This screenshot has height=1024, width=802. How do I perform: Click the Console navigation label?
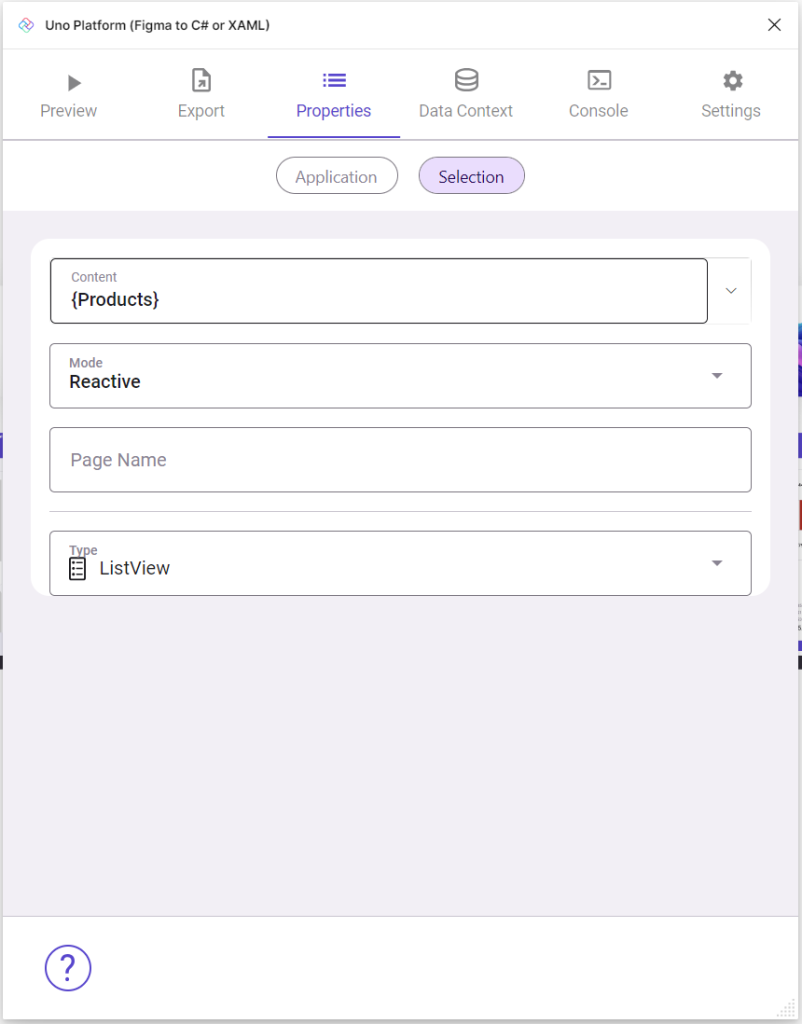tap(598, 111)
